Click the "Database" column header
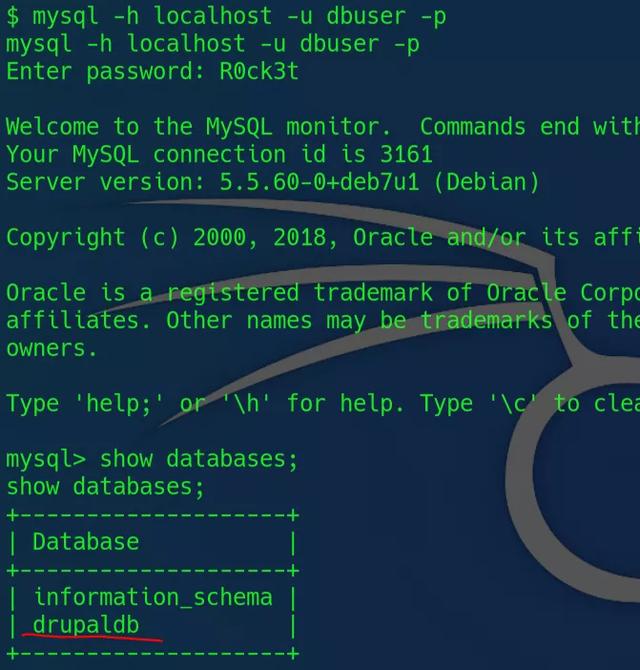The height and width of the screenshot is (670, 640). click(86, 542)
